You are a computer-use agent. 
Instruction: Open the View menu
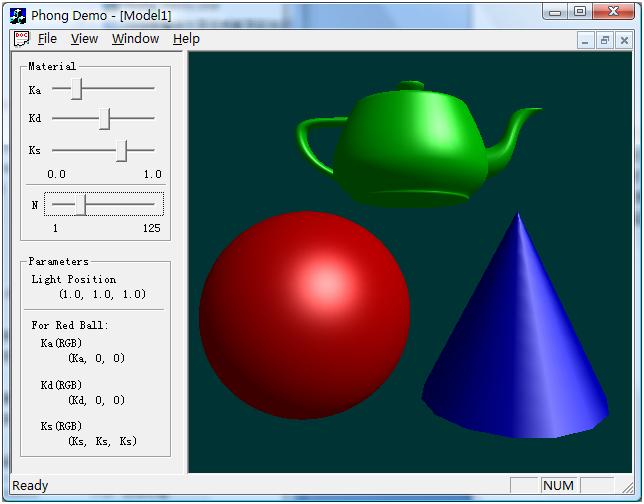click(x=84, y=39)
